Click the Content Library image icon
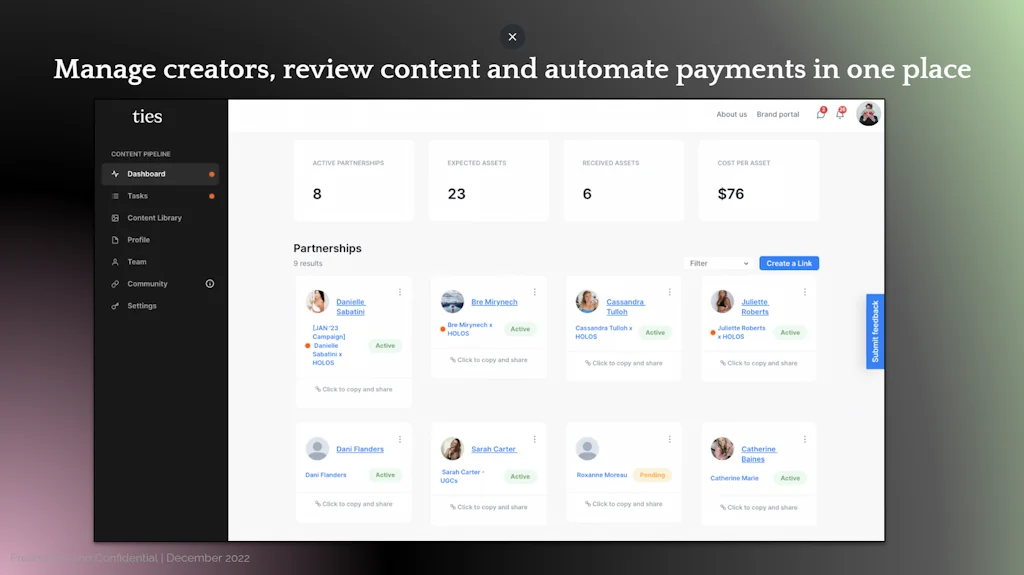 pyautogui.click(x=115, y=218)
